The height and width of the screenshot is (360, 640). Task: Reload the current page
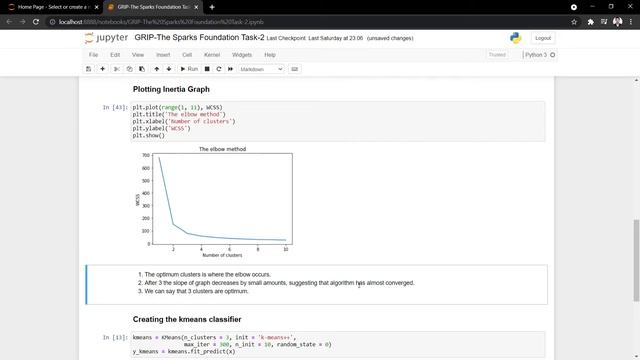(x=36, y=22)
